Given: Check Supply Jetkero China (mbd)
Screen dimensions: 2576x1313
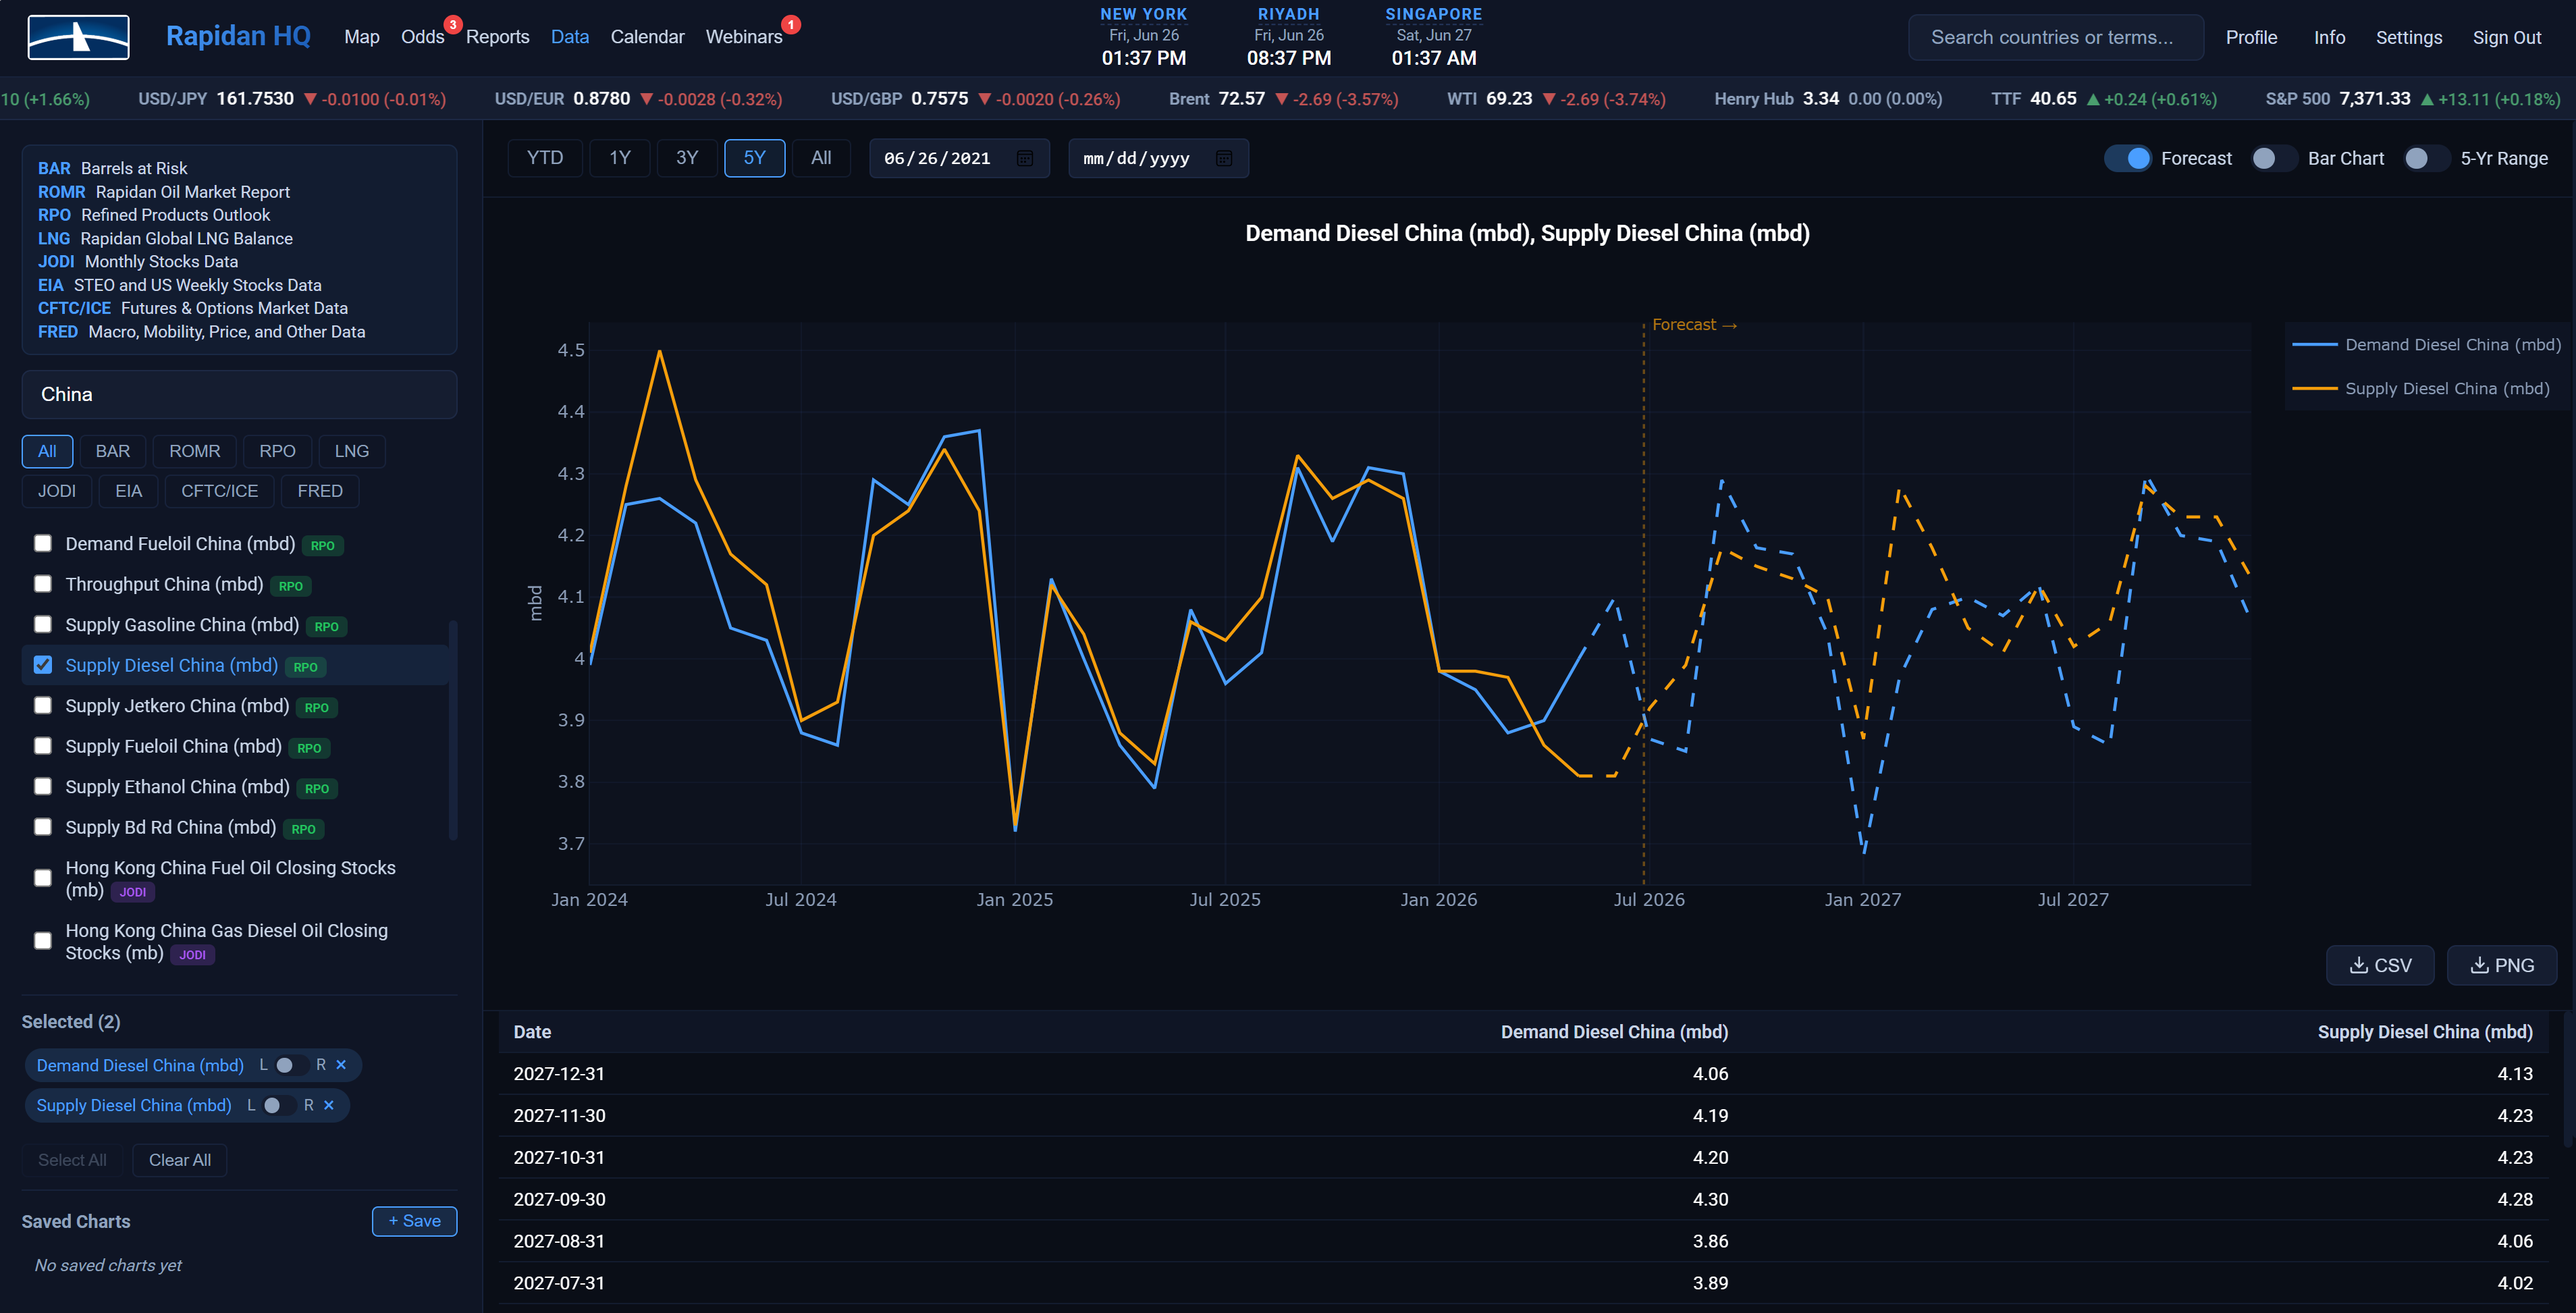Looking at the screenshot, I should 43,705.
